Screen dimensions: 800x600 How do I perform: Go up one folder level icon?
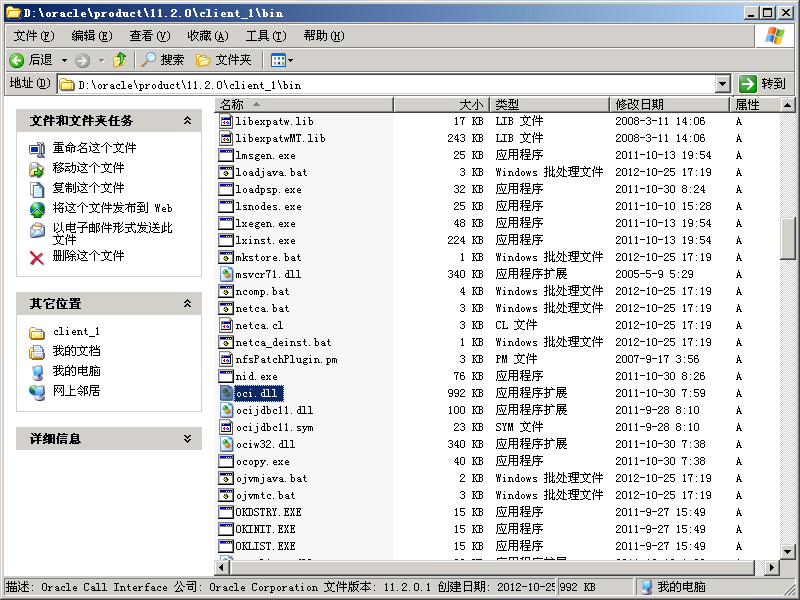(x=119, y=60)
